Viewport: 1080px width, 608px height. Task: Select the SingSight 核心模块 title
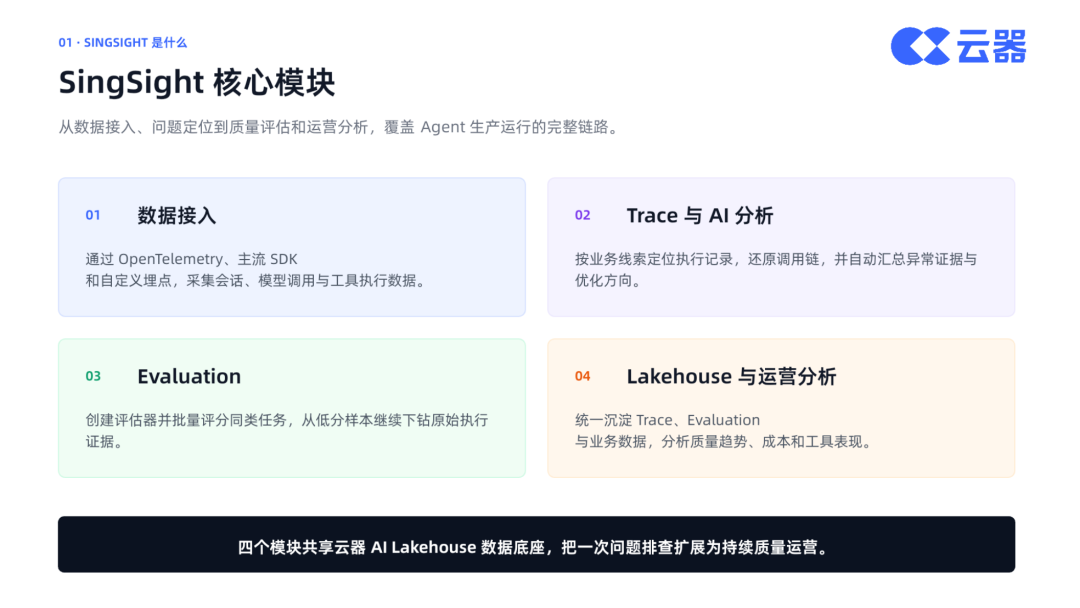tap(197, 83)
